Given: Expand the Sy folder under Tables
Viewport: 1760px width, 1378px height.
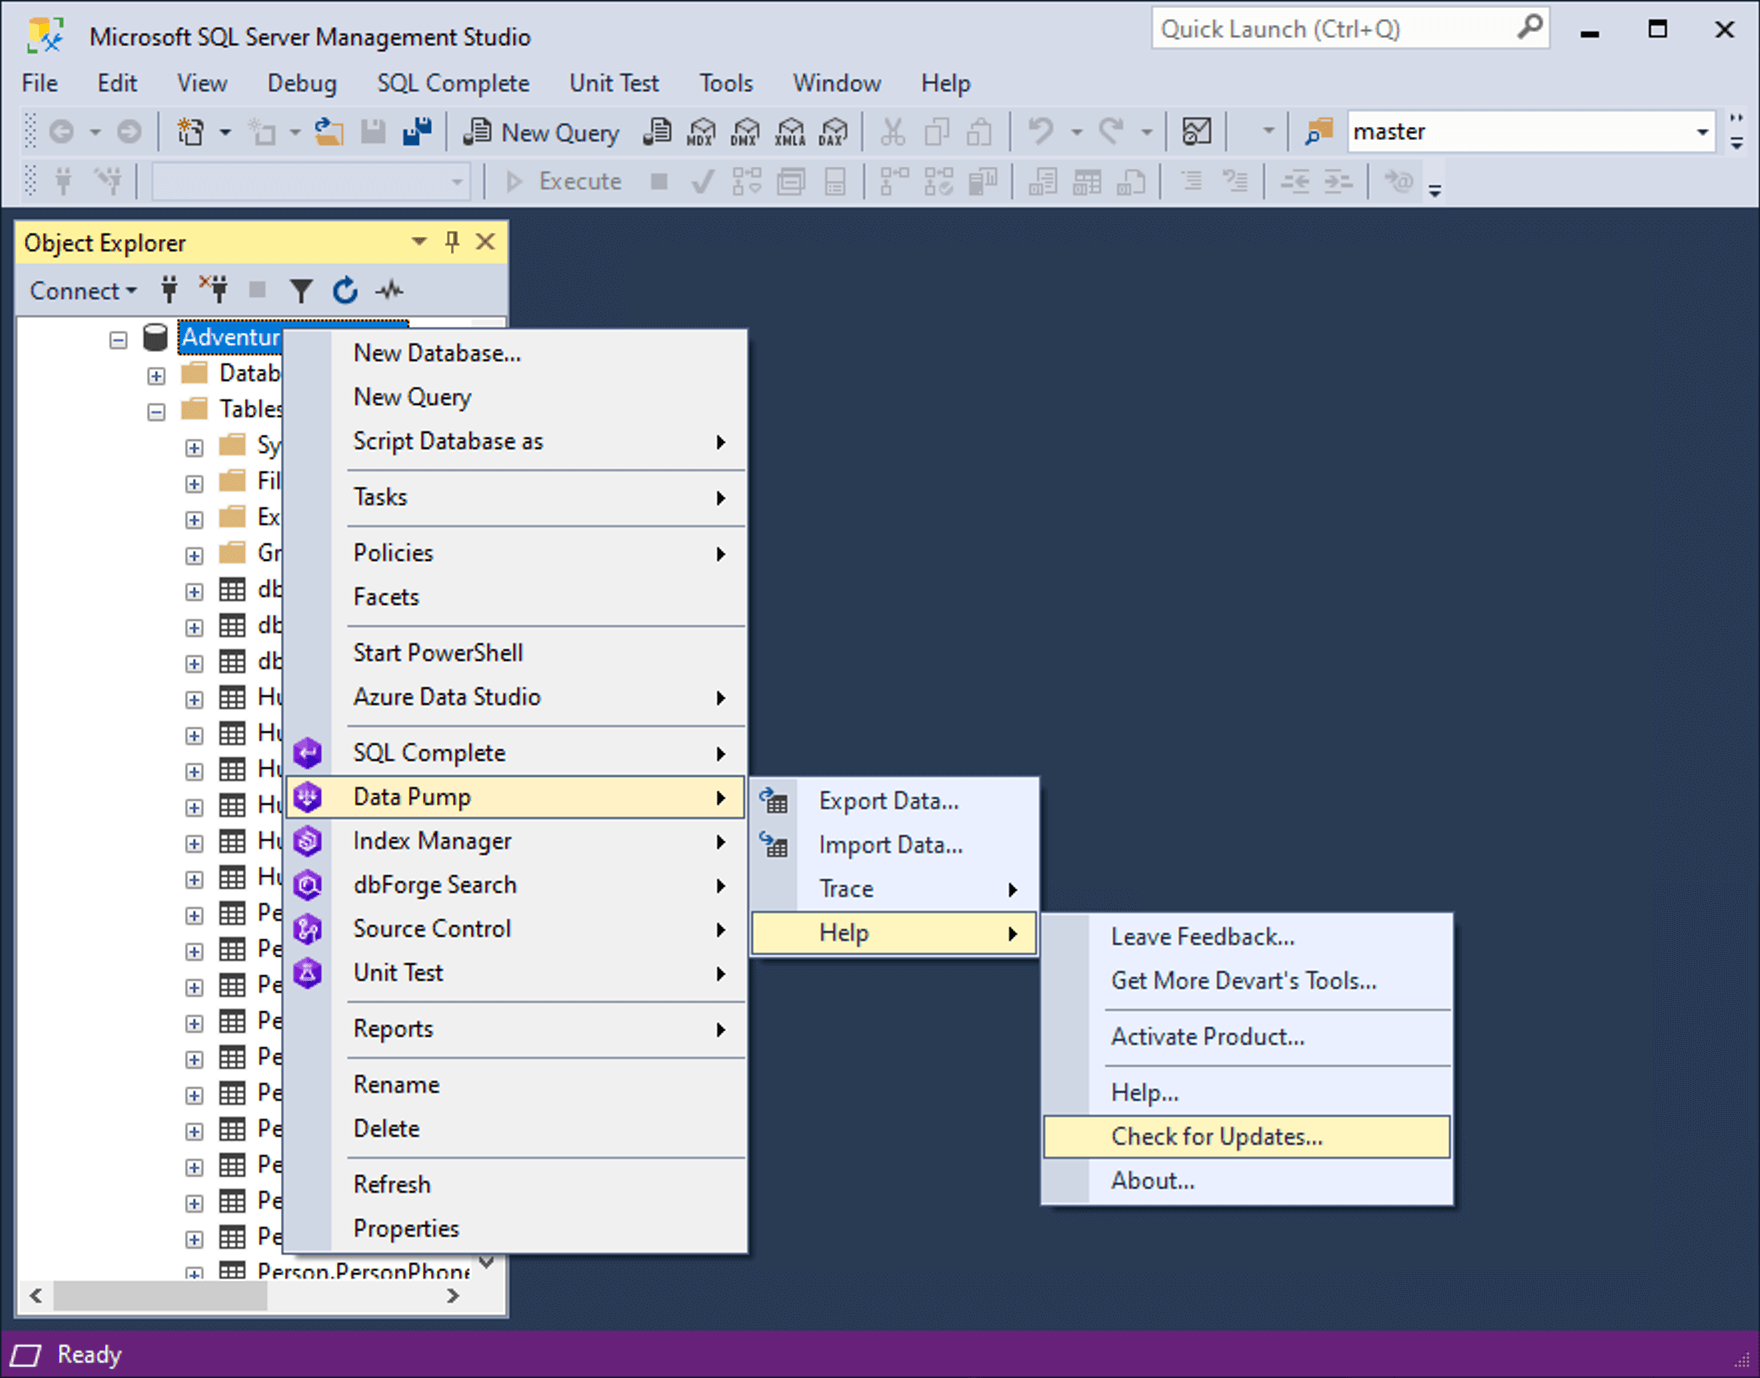Looking at the screenshot, I should 194,448.
